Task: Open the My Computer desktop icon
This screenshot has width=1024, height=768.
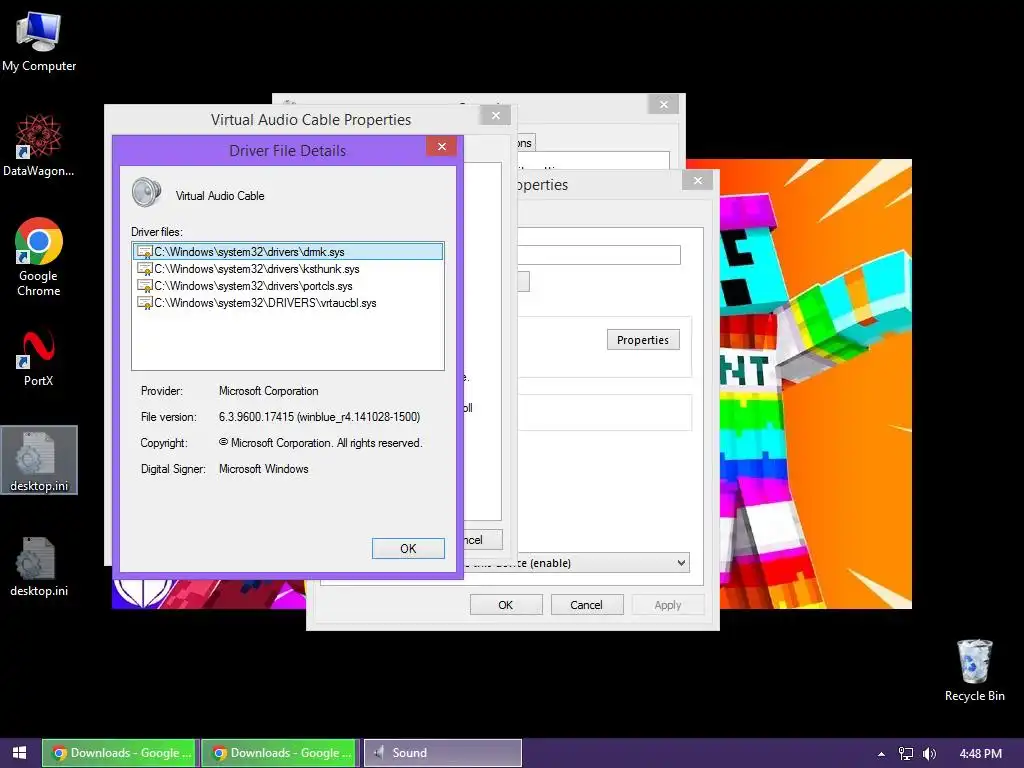Action: [x=39, y=42]
